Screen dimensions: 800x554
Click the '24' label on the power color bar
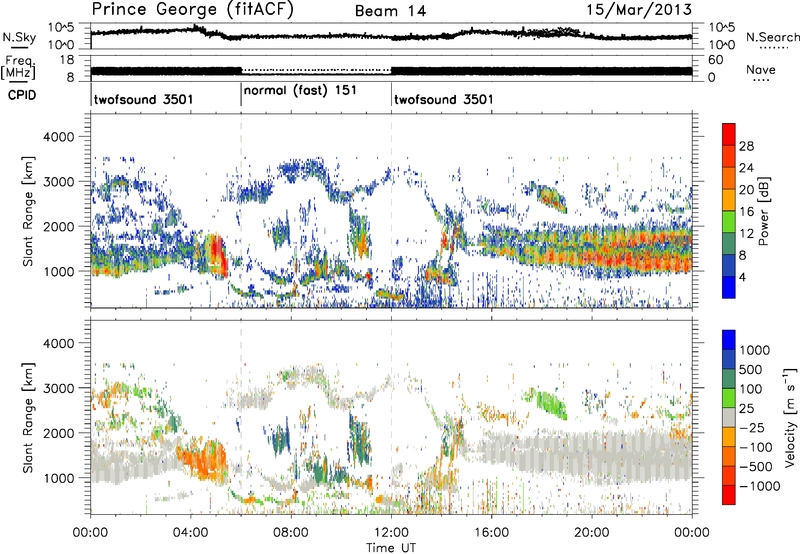[x=746, y=168]
